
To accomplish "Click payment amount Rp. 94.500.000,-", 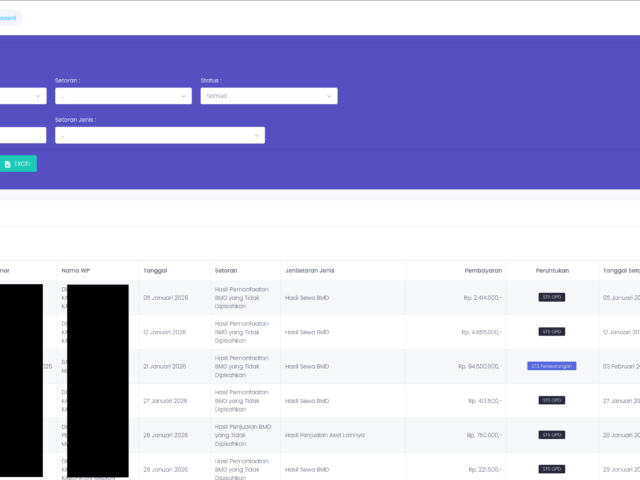I will pyautogui.click(x=480, y=367).
